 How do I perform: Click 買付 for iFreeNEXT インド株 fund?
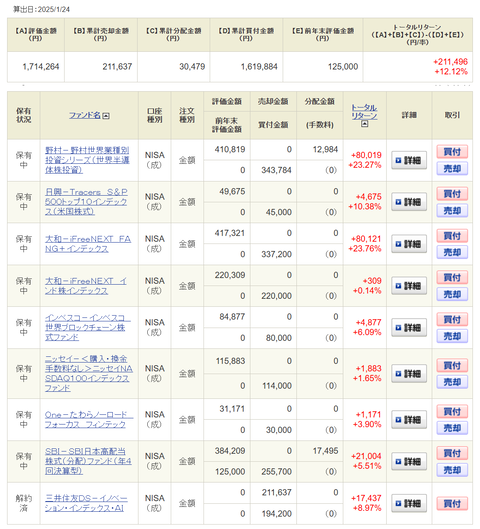(x=452, y=277)
